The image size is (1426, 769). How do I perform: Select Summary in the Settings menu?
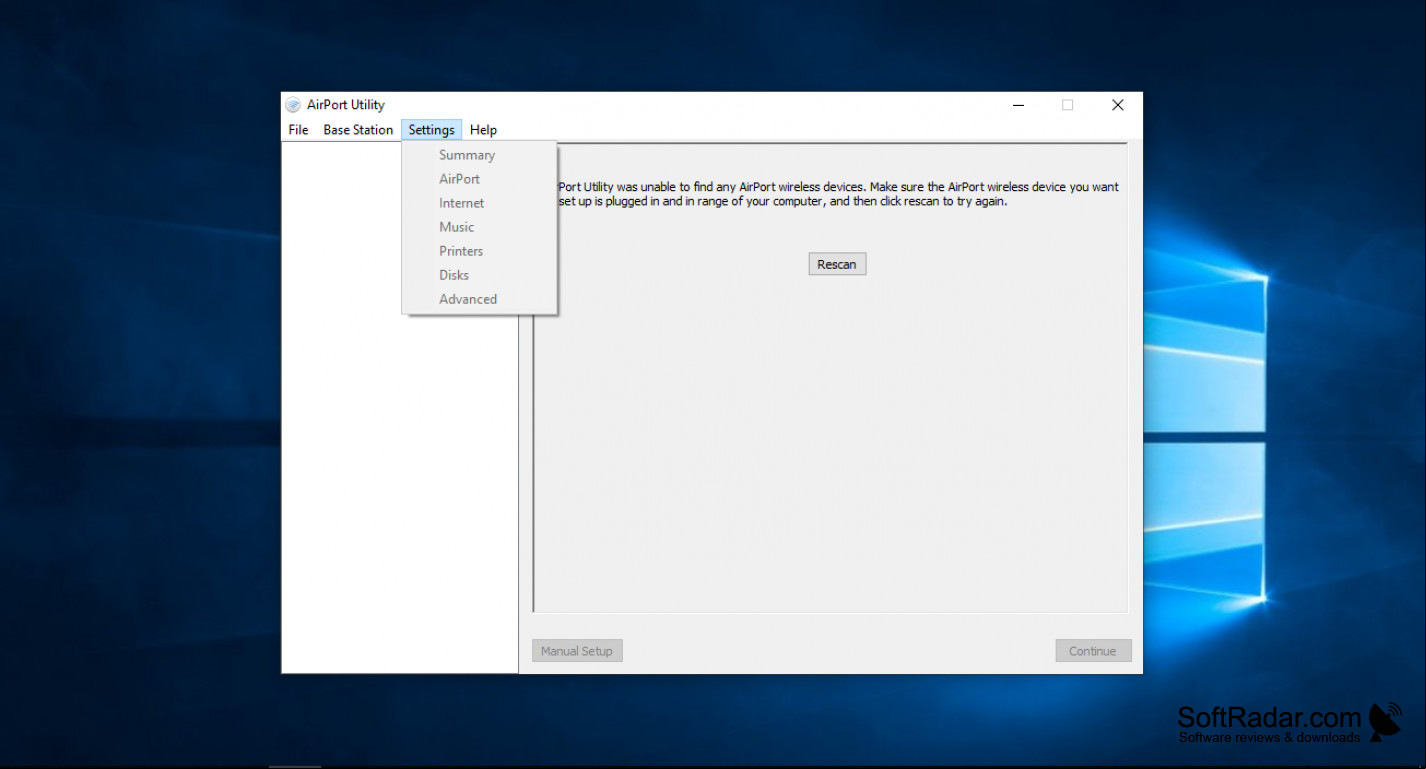pos(479,155)
